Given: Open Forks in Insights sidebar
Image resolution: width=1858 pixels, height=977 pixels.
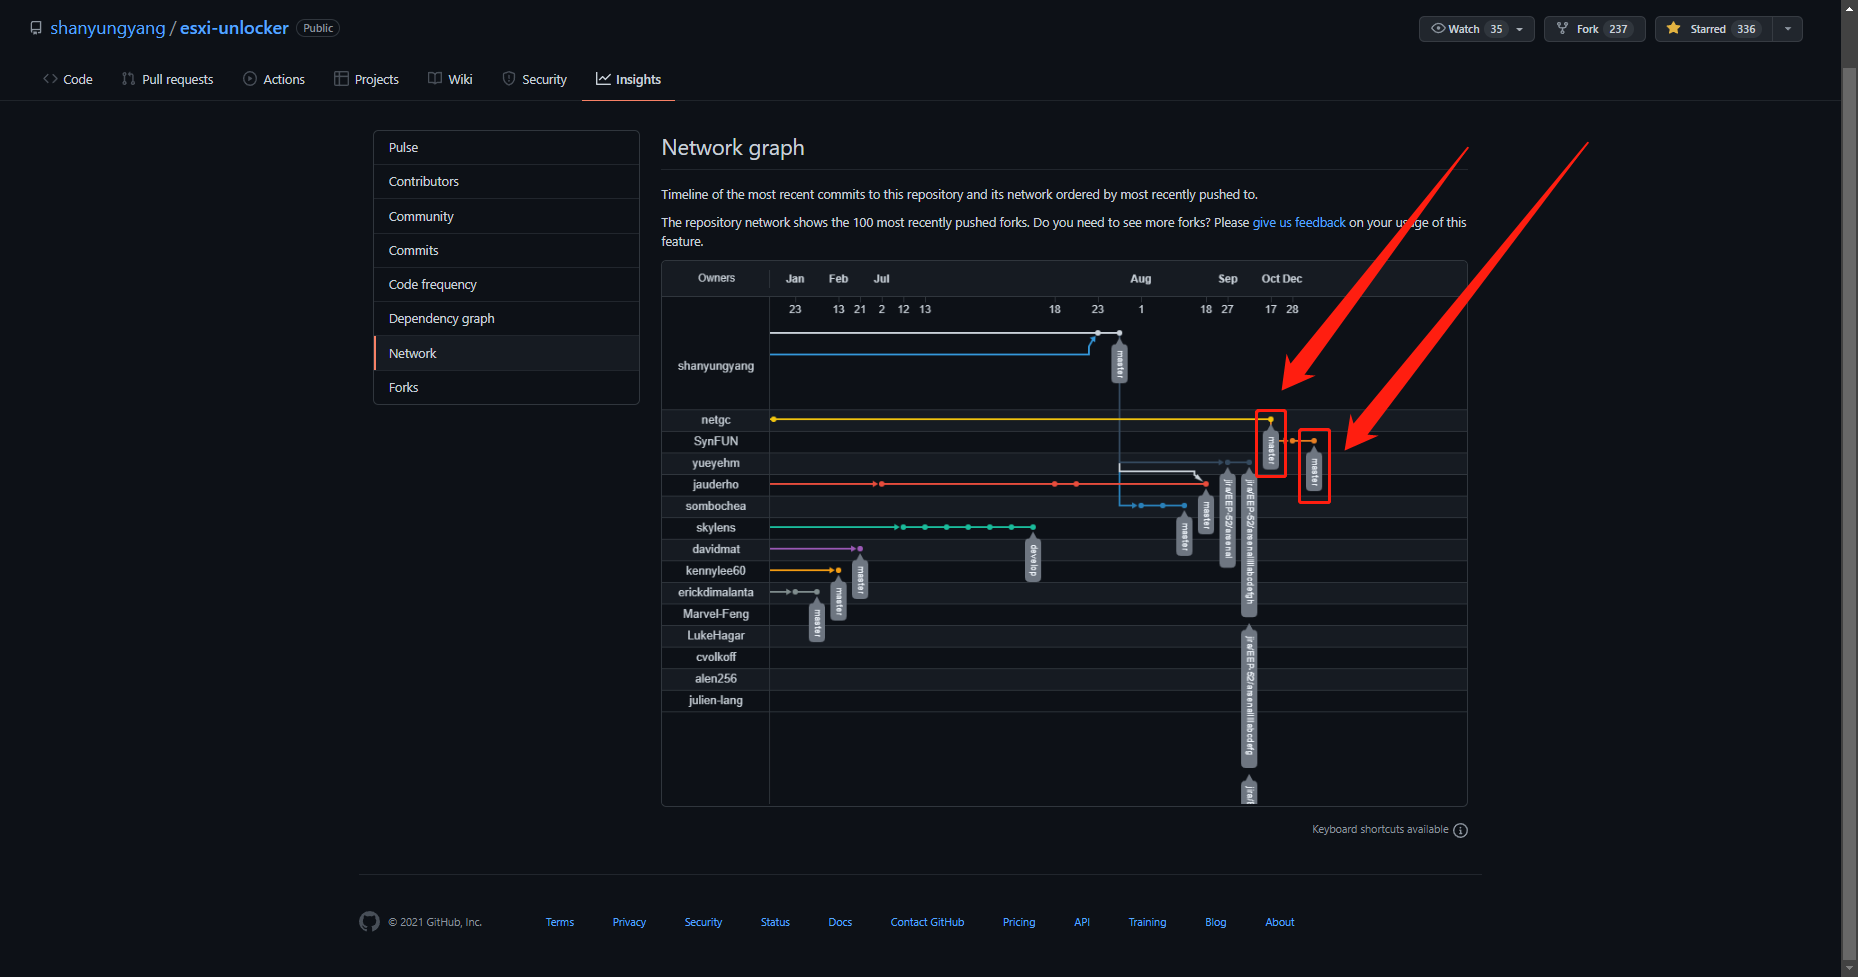Looking at the screenshot, I should pos(506,387).
